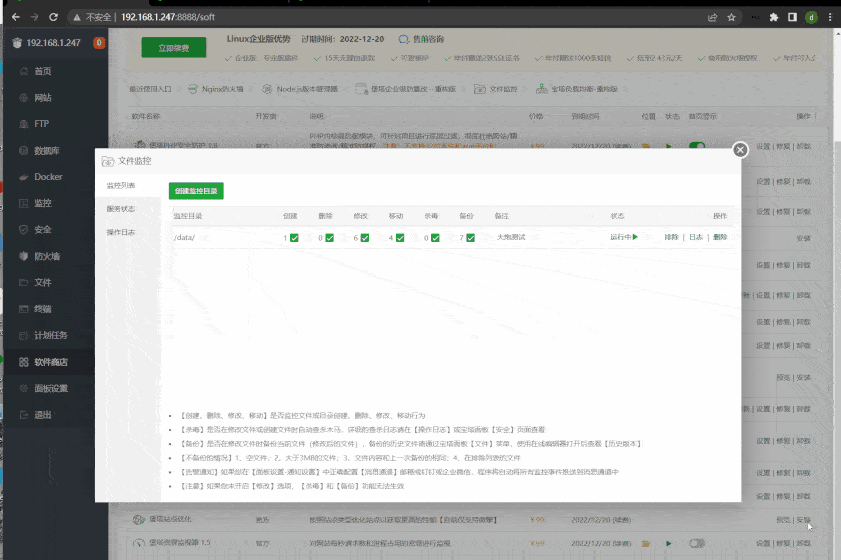Open 安全 in the sidebar

[x=43, y=230]
